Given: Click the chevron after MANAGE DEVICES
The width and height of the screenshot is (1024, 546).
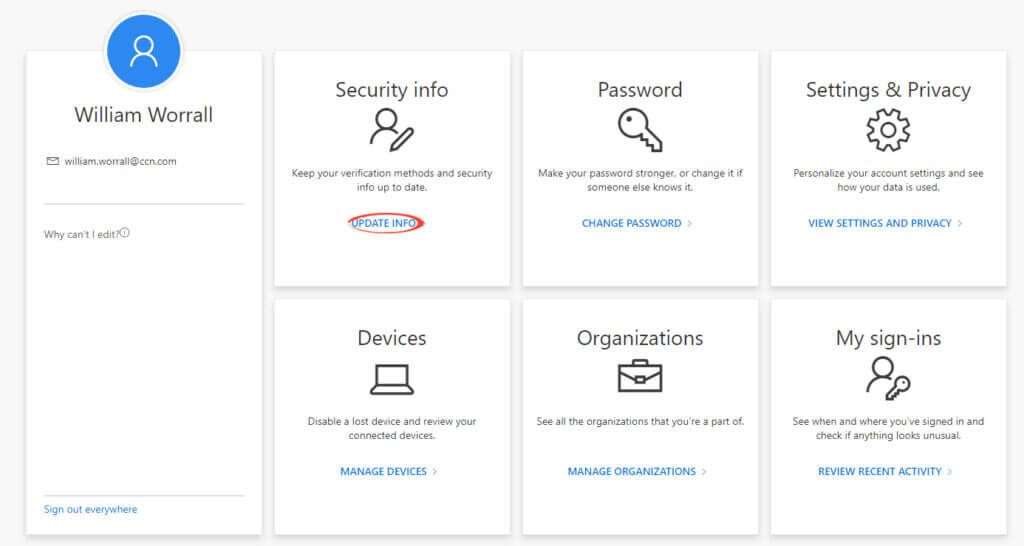Looking at the screenshot, I should click(x=435, y=472).
